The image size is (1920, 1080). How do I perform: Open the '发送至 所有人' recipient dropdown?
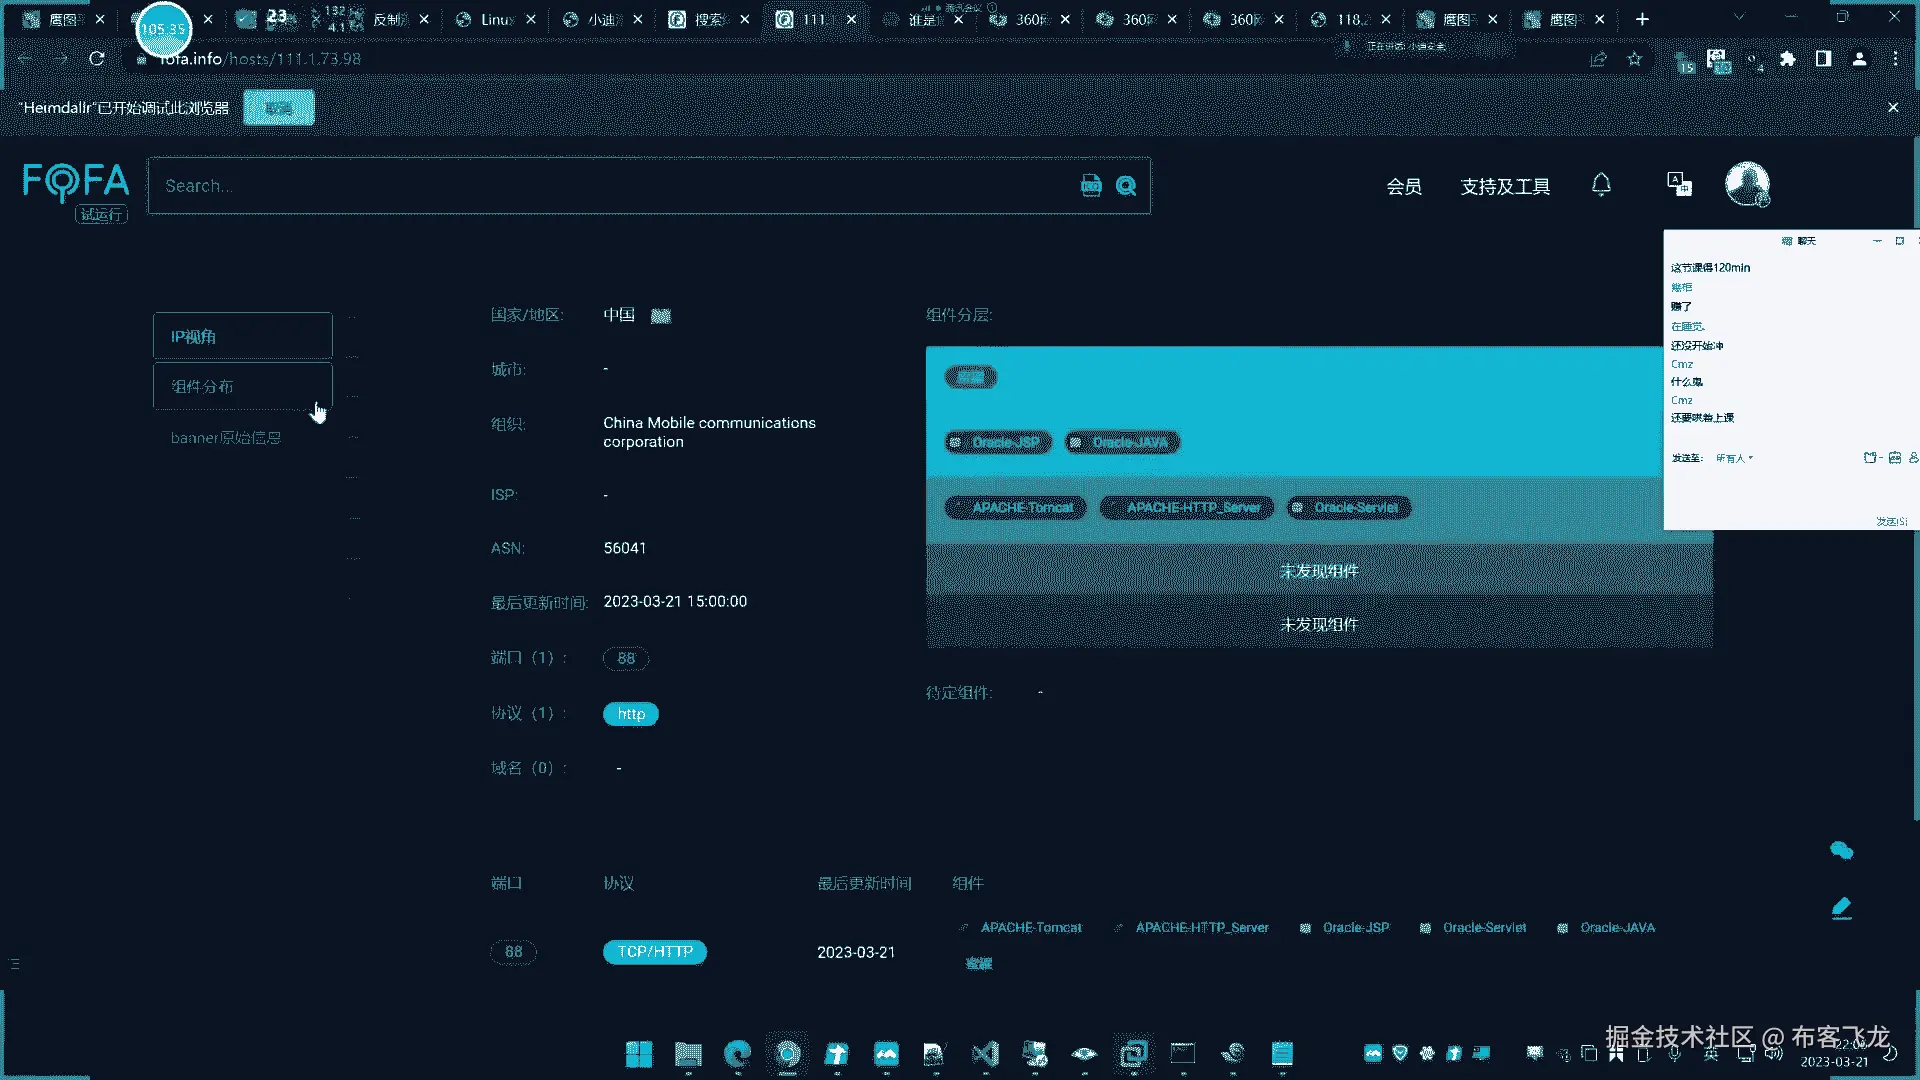(1735, 458)
